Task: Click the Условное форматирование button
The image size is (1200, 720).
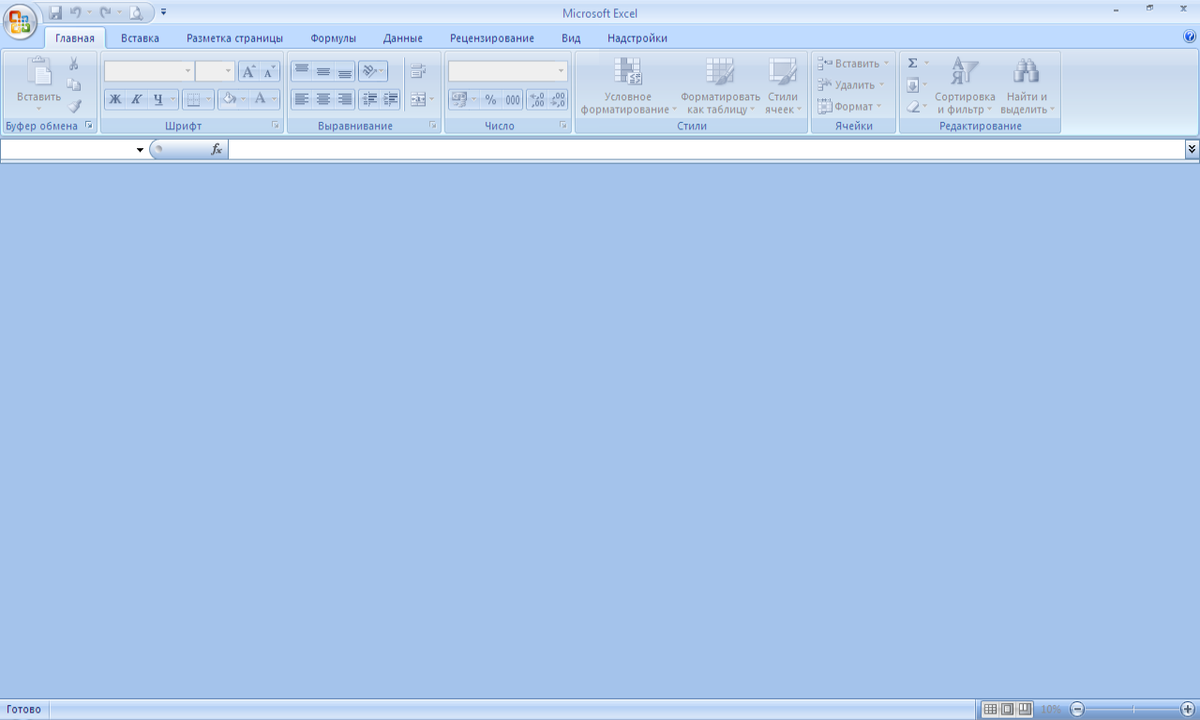Action: 628,86
